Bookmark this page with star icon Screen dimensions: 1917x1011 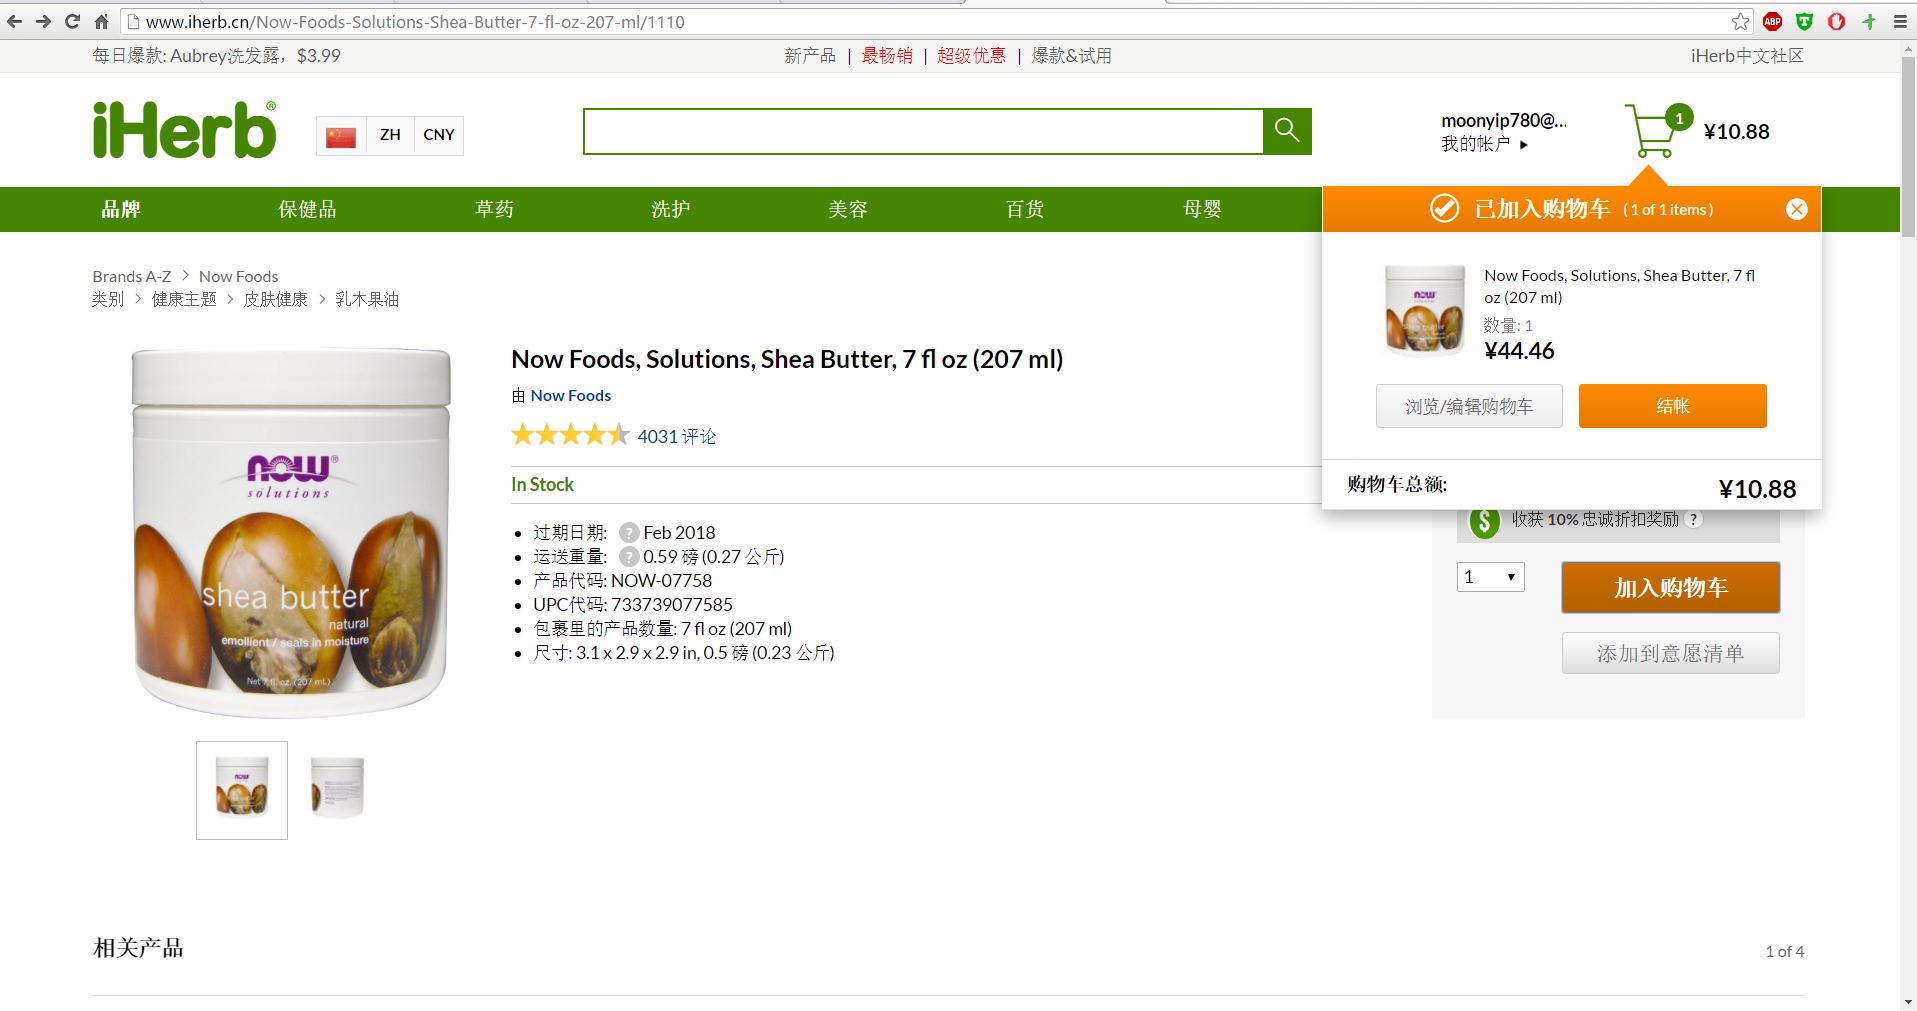tap(1740, 21)
